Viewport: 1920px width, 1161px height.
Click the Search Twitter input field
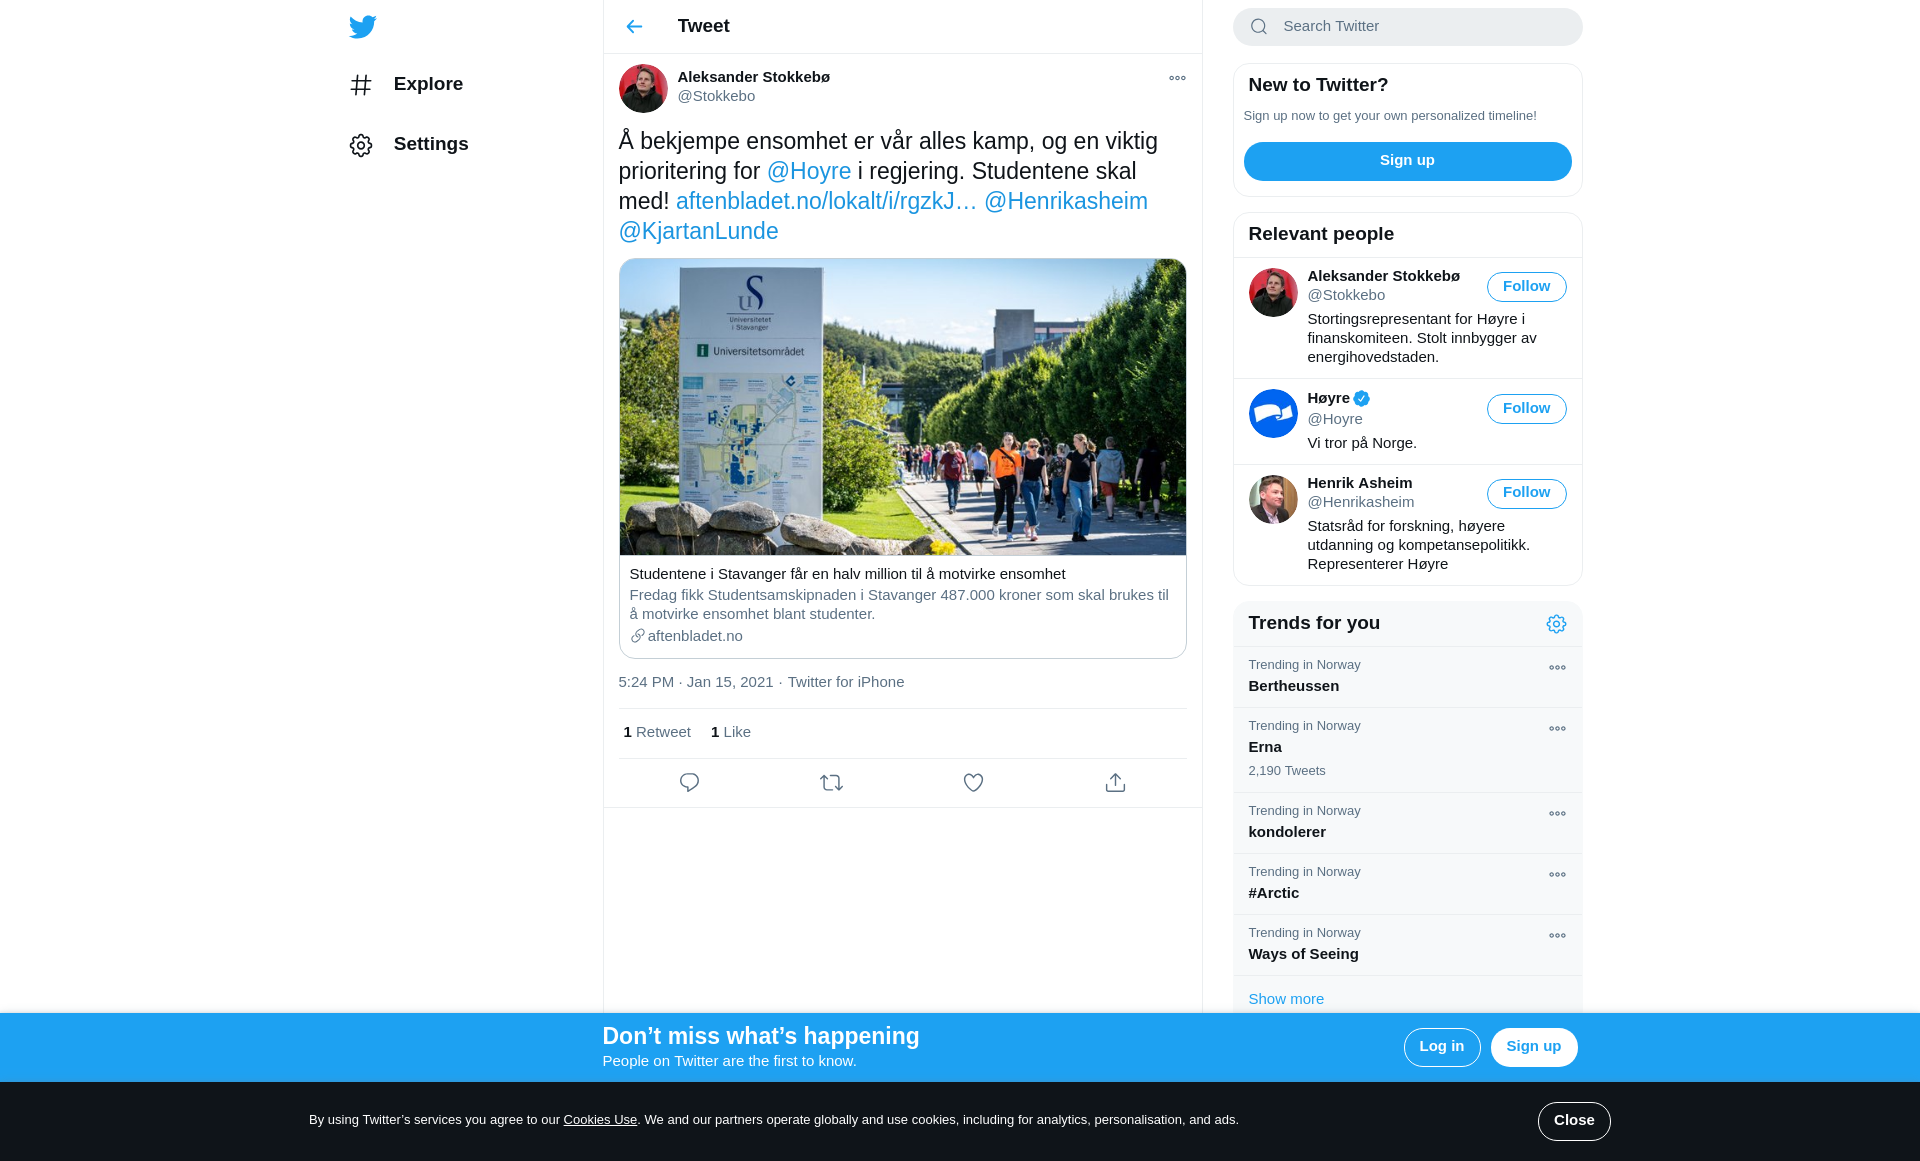pyautogui.click(x=1420, y=27)
